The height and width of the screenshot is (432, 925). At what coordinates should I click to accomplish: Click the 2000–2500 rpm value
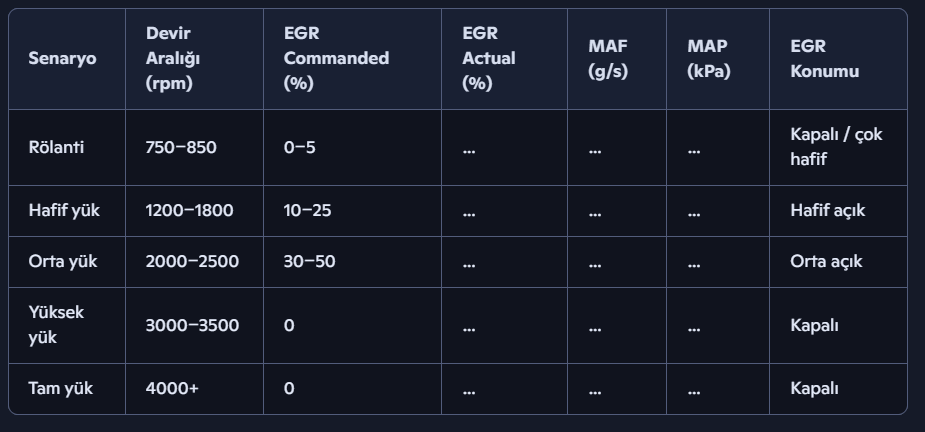pyautogui.click(x=192, y=261)
